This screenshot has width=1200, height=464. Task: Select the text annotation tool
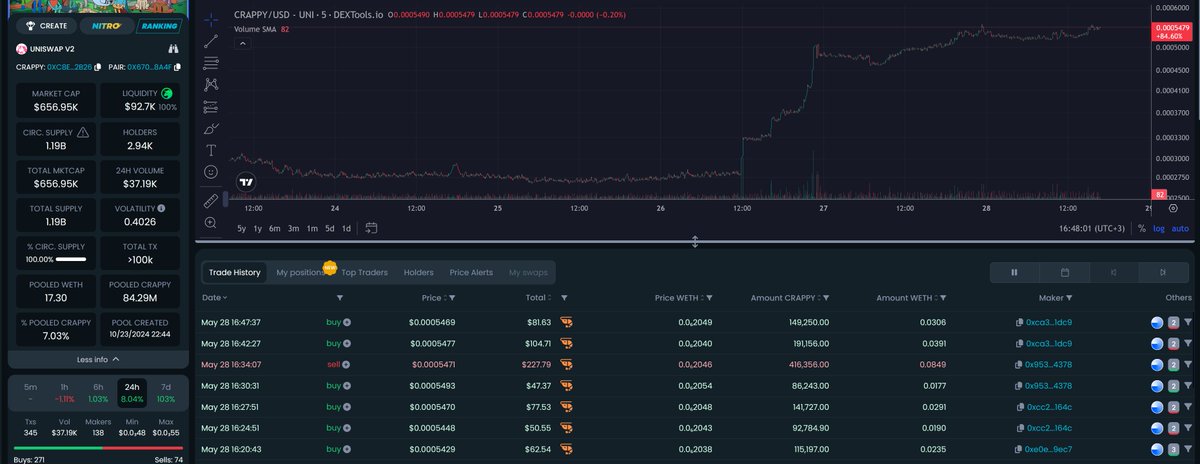tap(210, 150)
